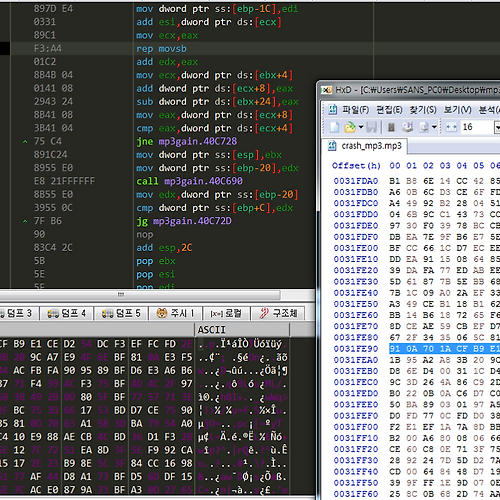The height and width of the screenshot is (500, 500).
Task: Click the Open RAM chip icon in HxD
Action: point(392,127)
